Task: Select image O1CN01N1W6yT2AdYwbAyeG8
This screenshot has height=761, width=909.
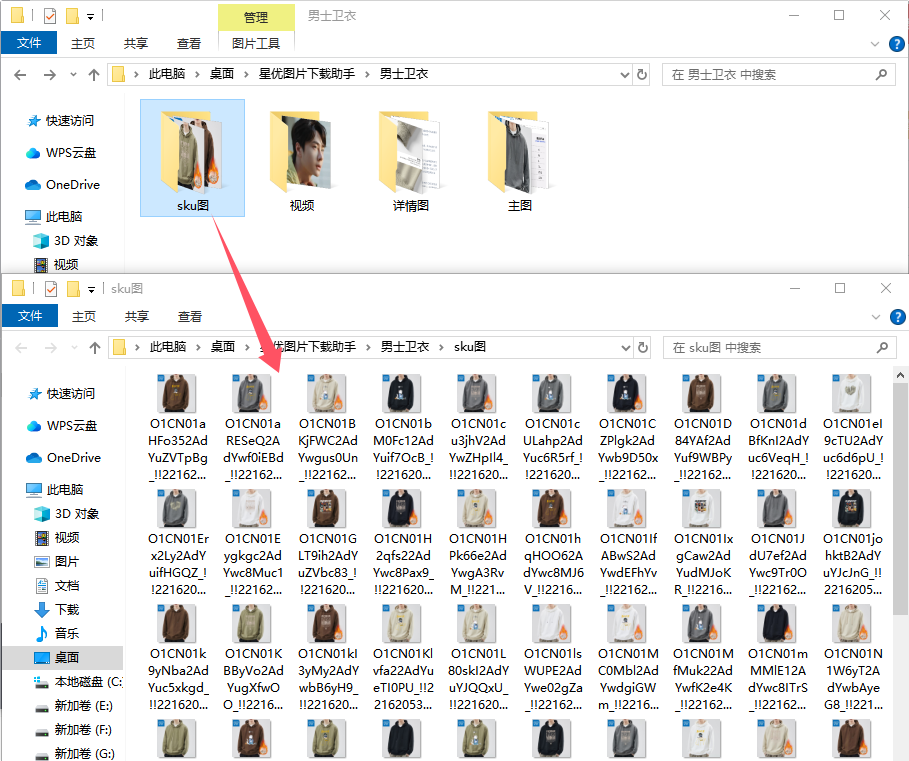Action: [853, 657]
